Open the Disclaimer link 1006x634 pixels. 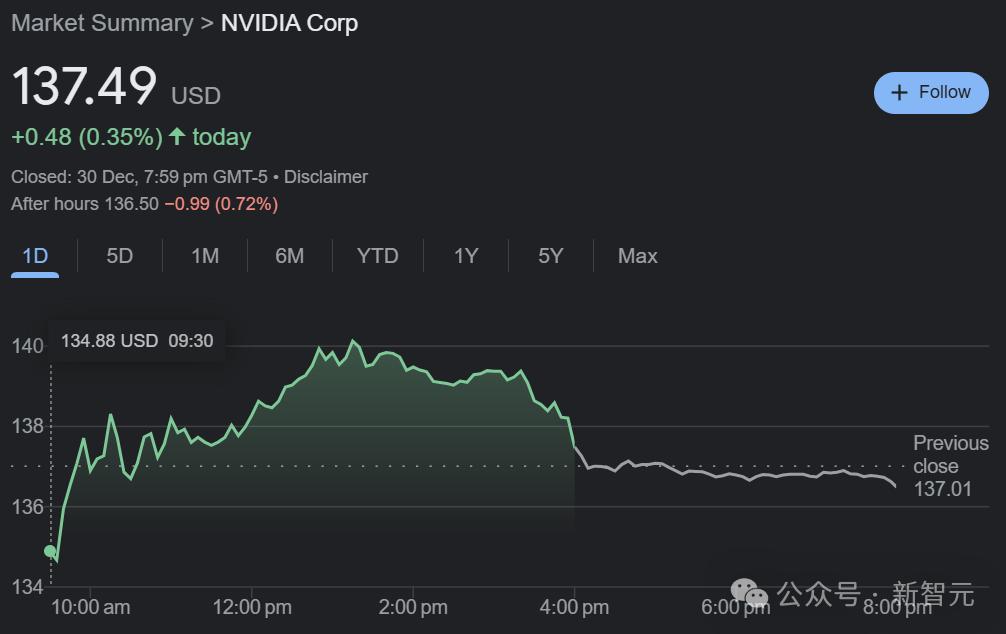click(326, 177)
